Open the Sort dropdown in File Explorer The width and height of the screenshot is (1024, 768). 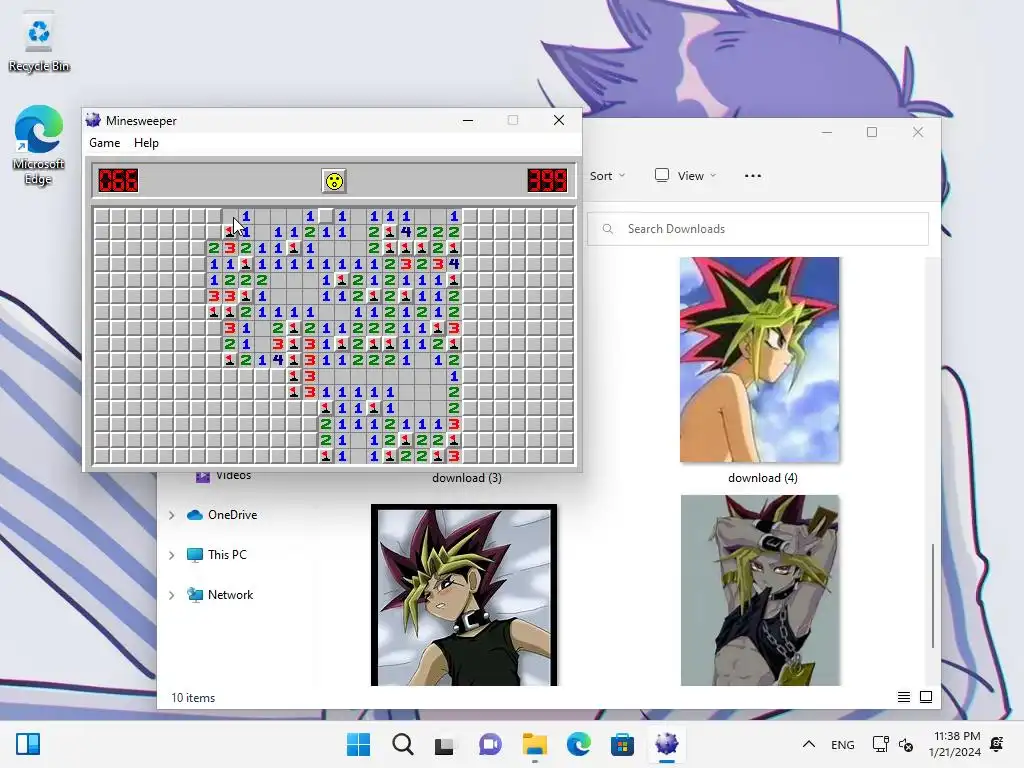607,176
